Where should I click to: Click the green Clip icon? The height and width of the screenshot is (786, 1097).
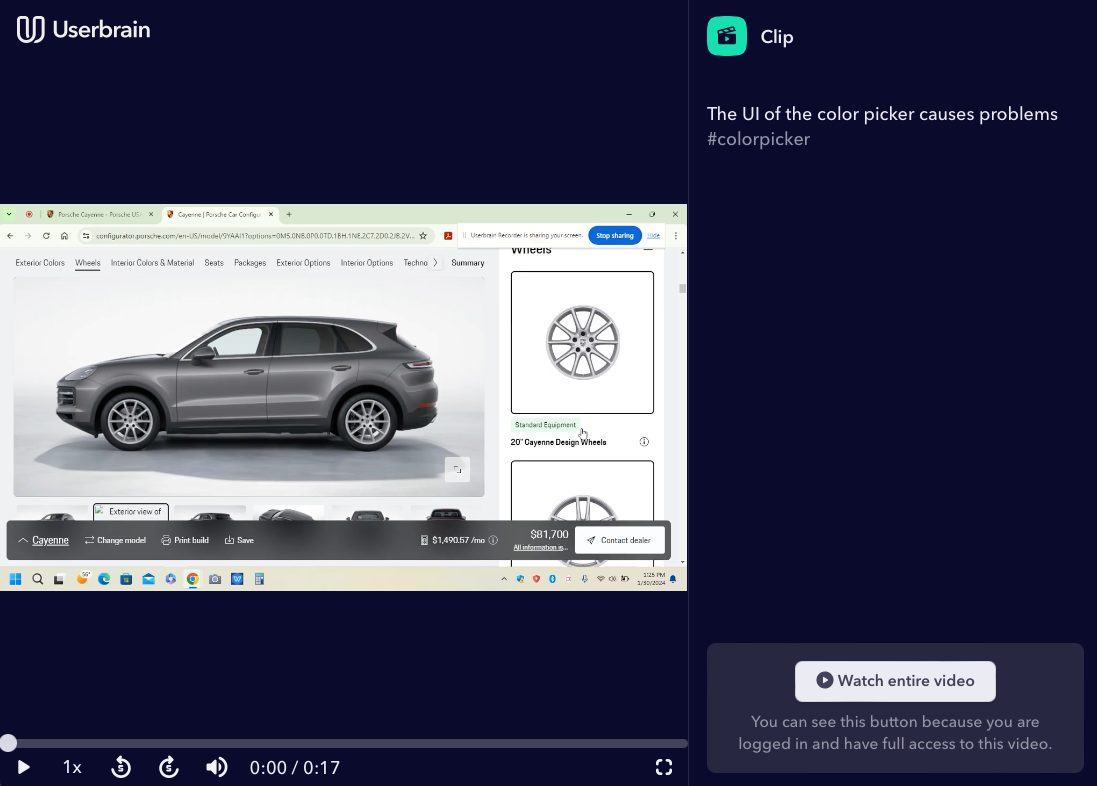[x=726, y=36]
